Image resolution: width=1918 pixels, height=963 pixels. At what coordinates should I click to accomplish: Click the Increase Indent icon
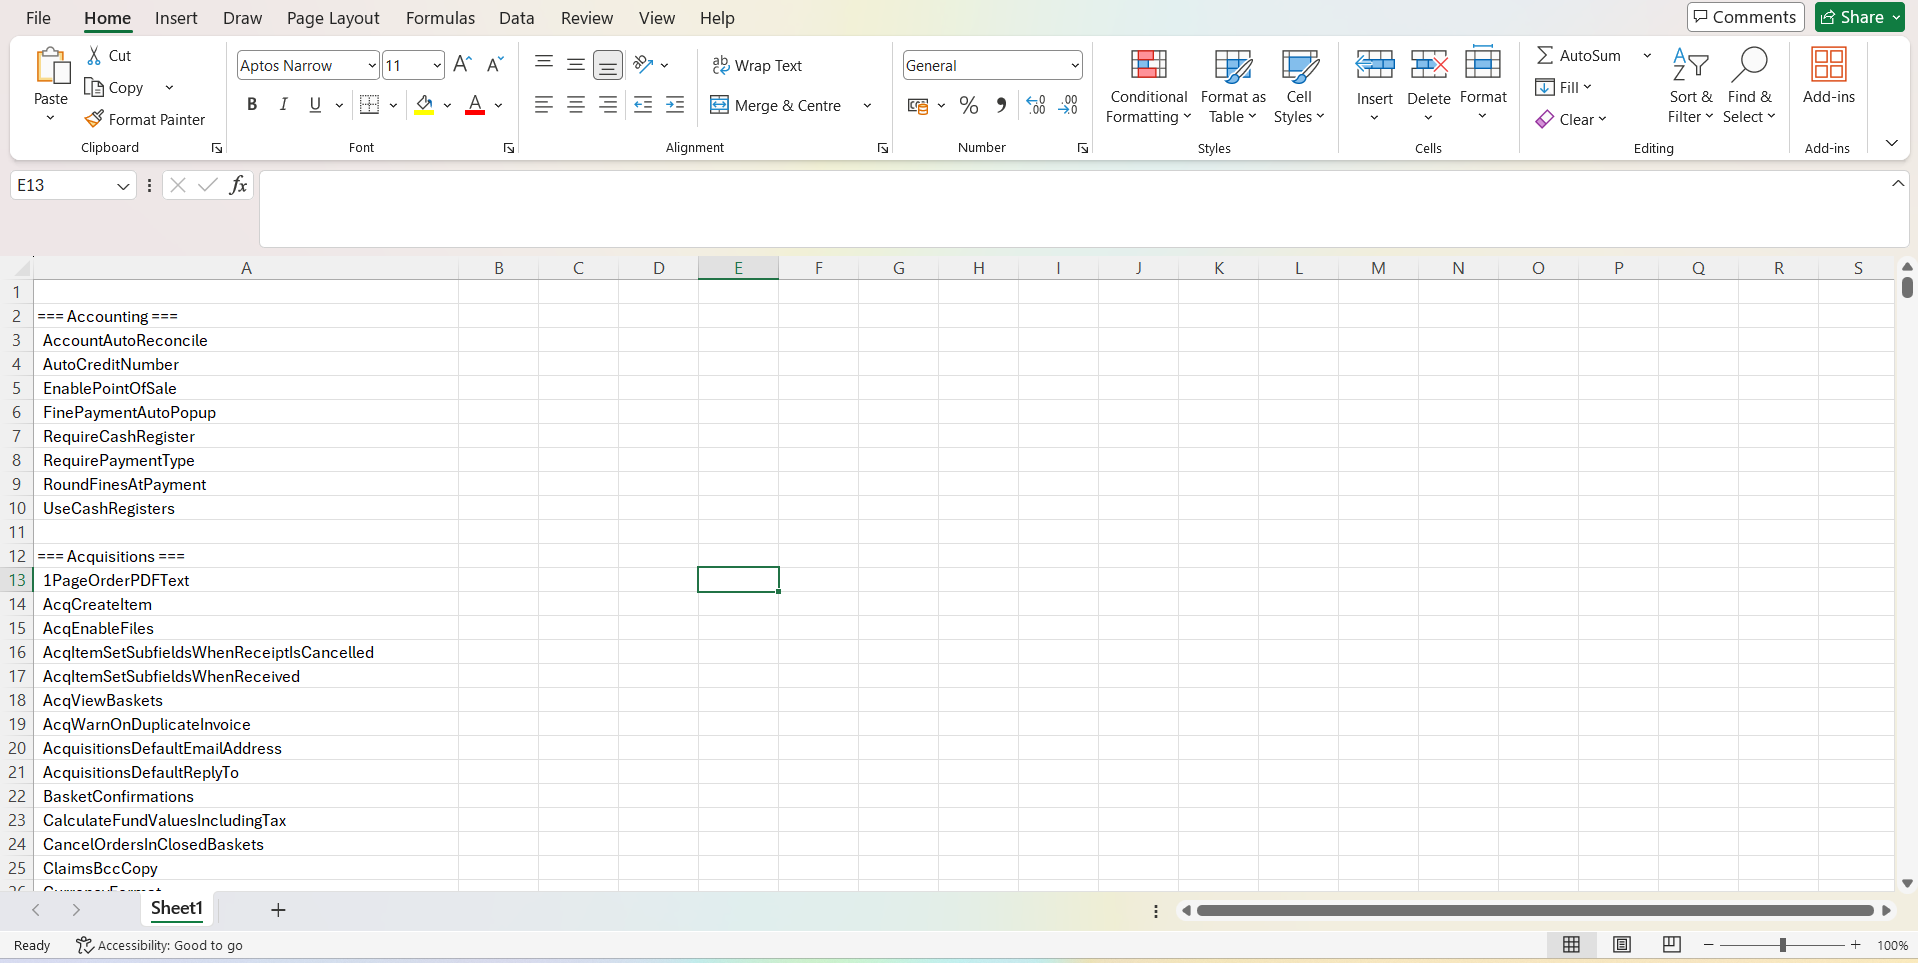675,105
